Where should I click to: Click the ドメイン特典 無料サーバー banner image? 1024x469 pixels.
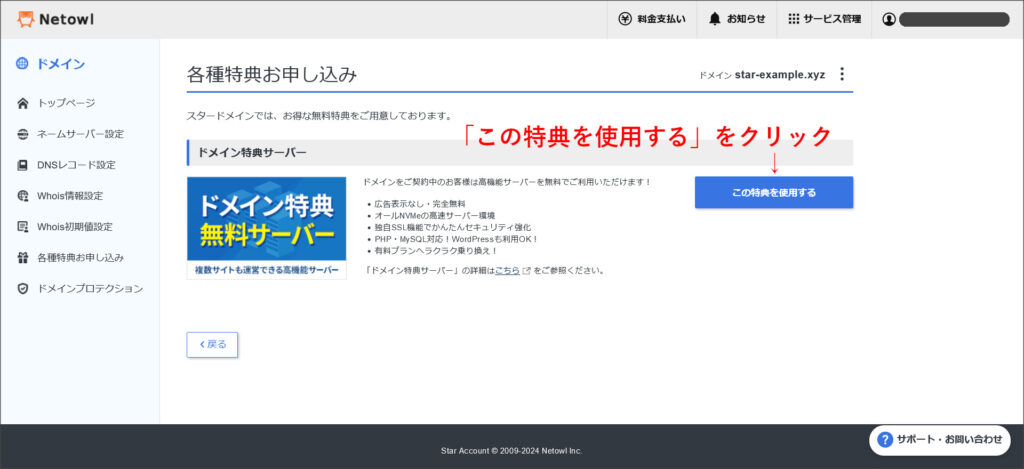click(x=266, y=227)
